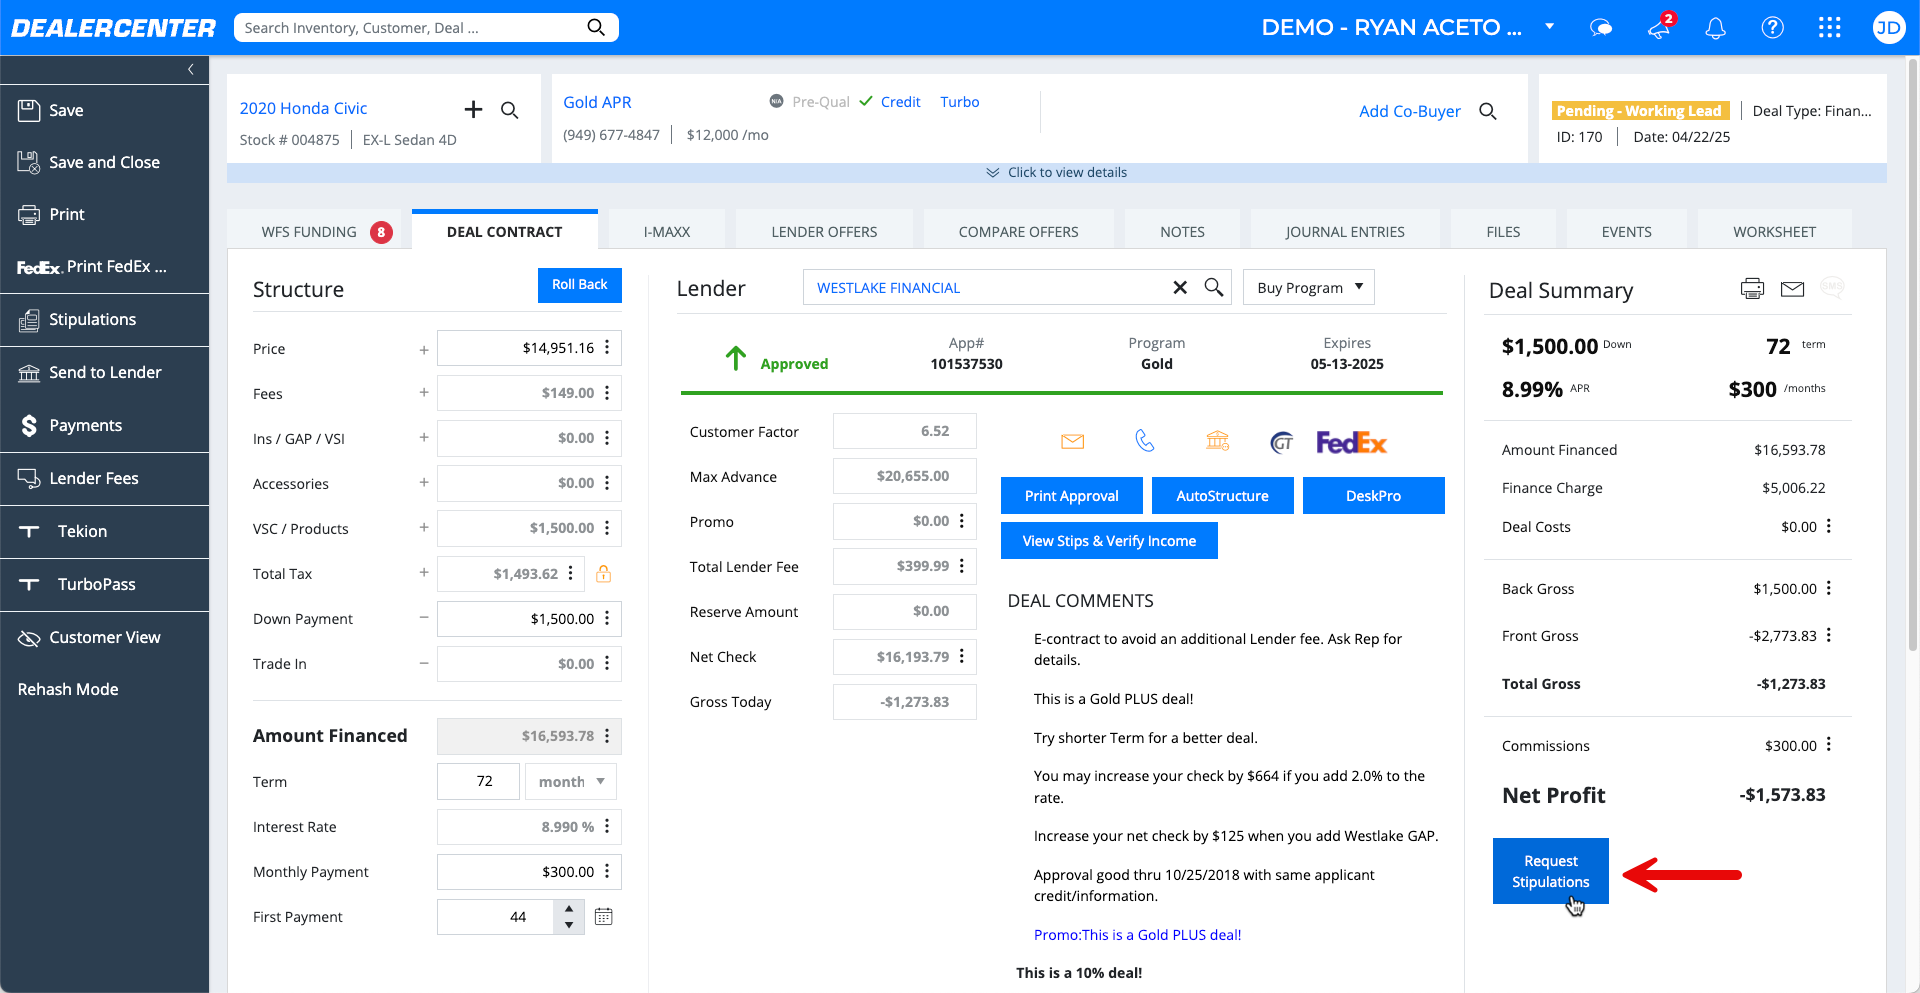This screenshot has height=993, width=1920.
Task: Open the Turbo link
Action: (959, 102)
